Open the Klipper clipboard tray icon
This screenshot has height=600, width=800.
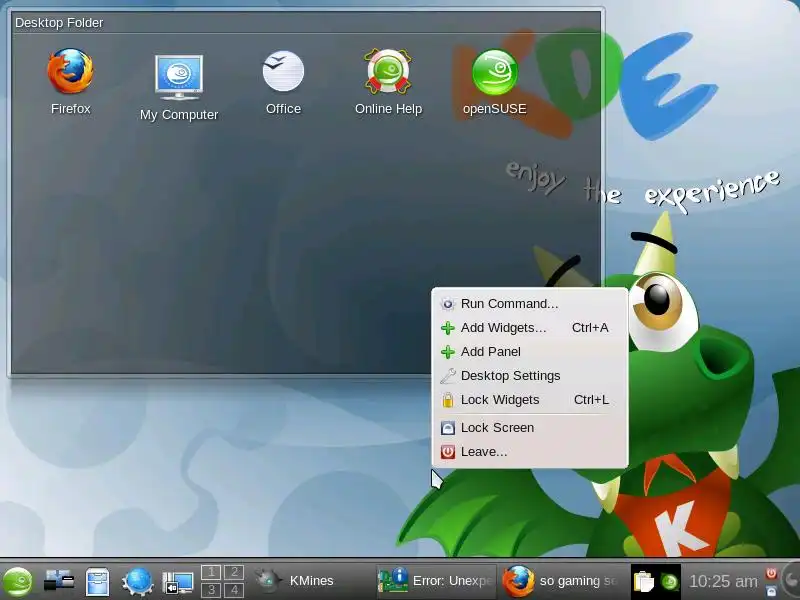coord(643,582)
